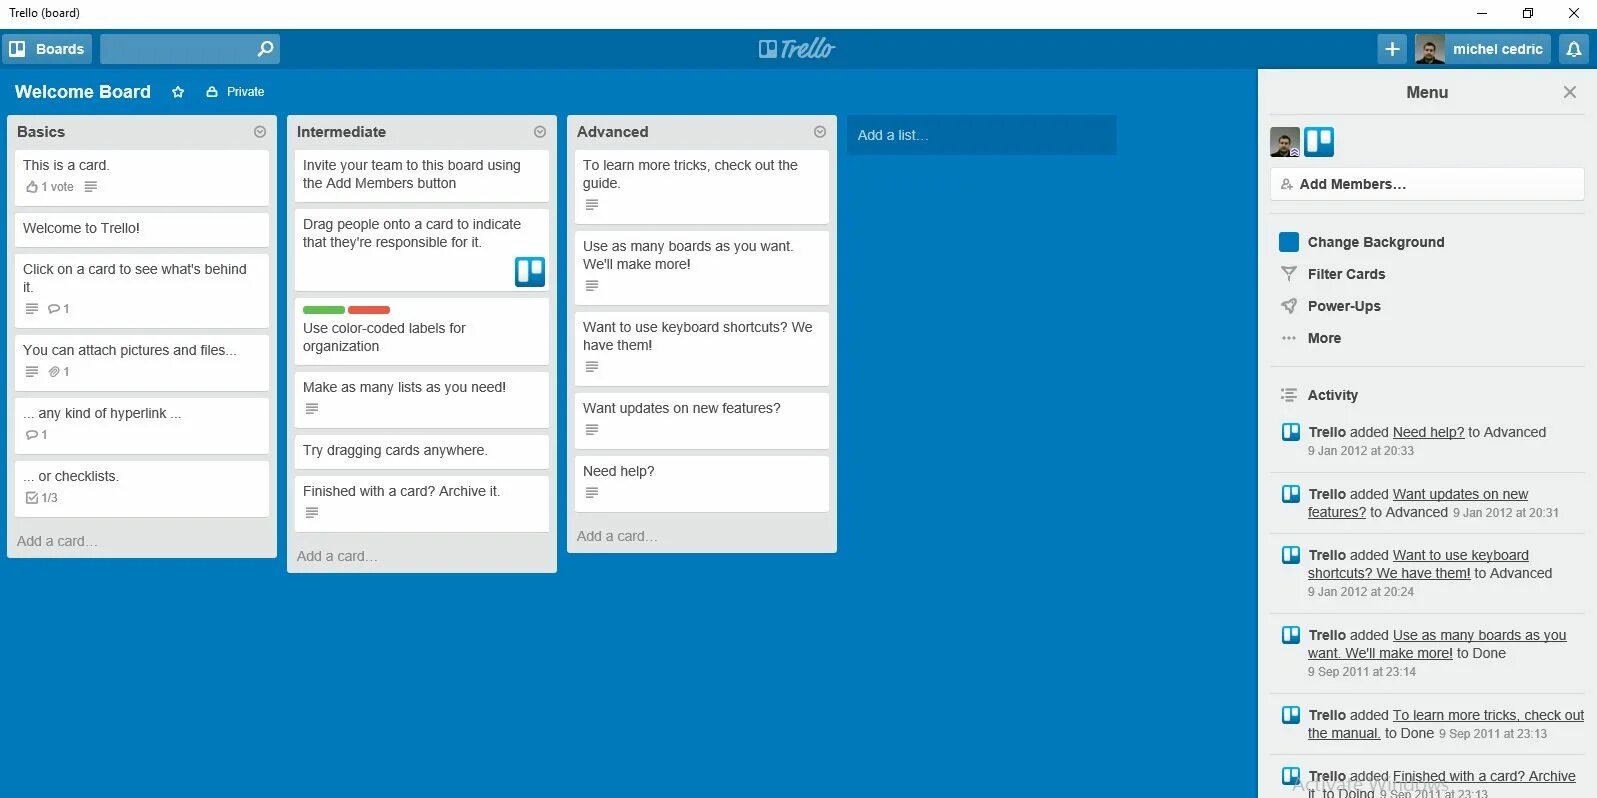1597x798 pixels.
Task: Click description icon on 'Make as many lists' card
Action: click(x=312, y=409)
